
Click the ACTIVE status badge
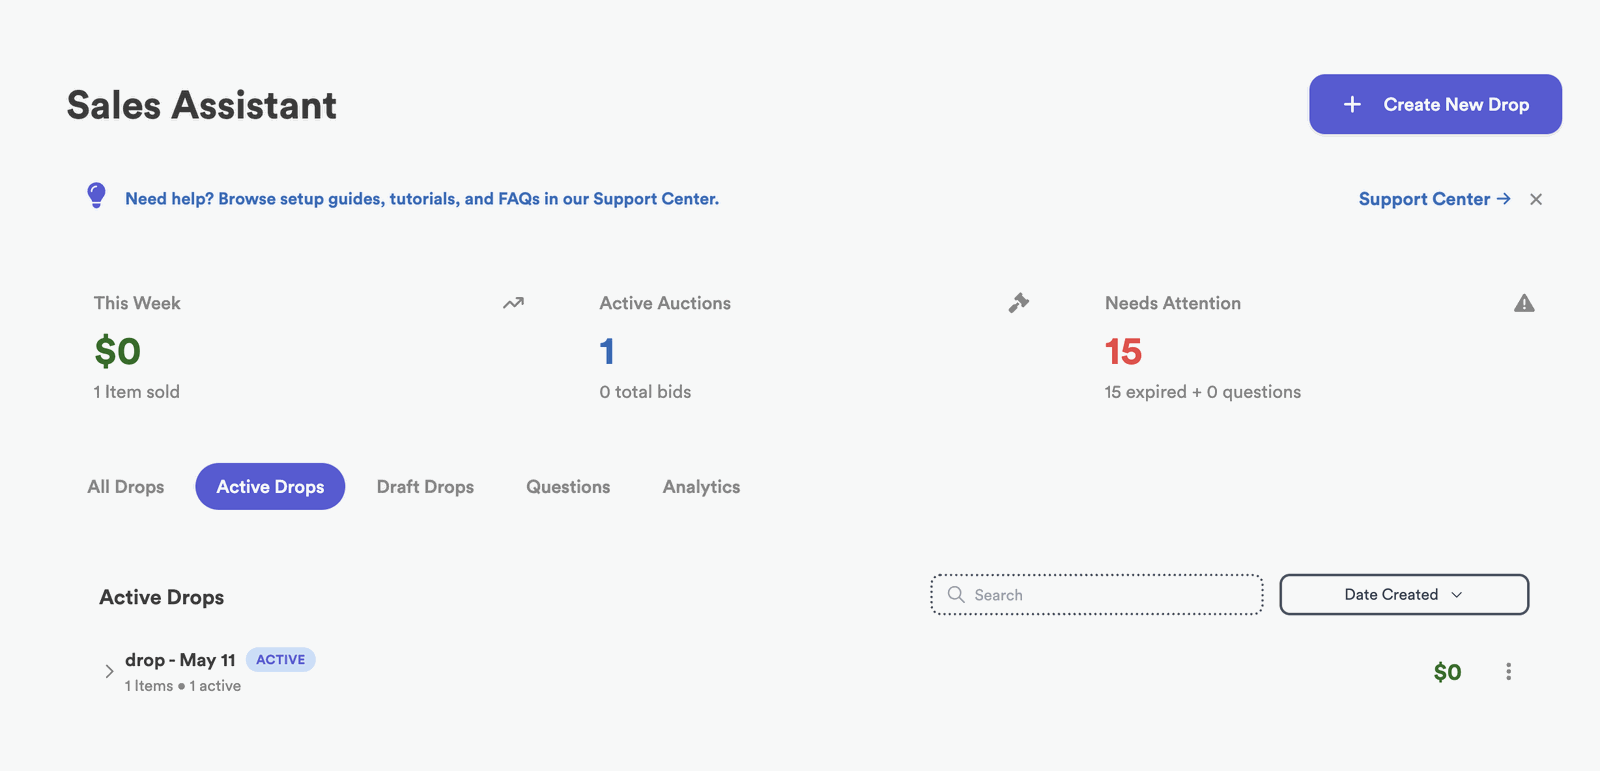click(281, 660)
